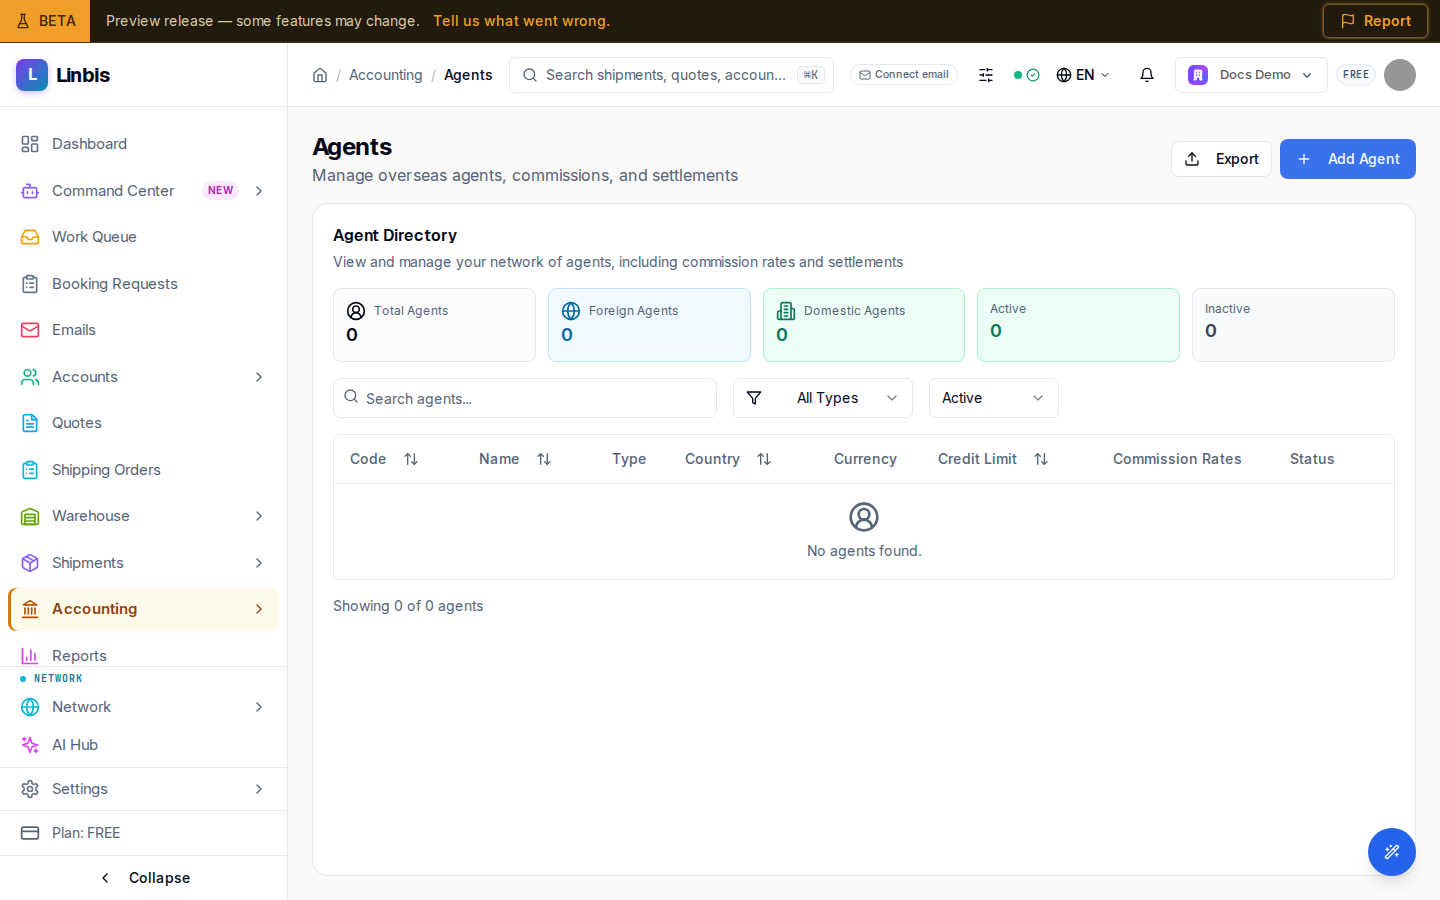The image size is (1440, 900).
Task: Sort agents by Name column
Action: 544,459
